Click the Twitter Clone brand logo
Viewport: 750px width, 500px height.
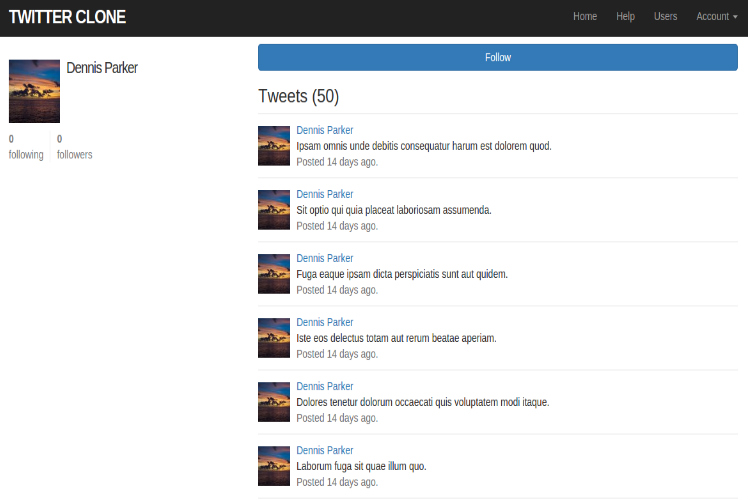coord(67,17)
